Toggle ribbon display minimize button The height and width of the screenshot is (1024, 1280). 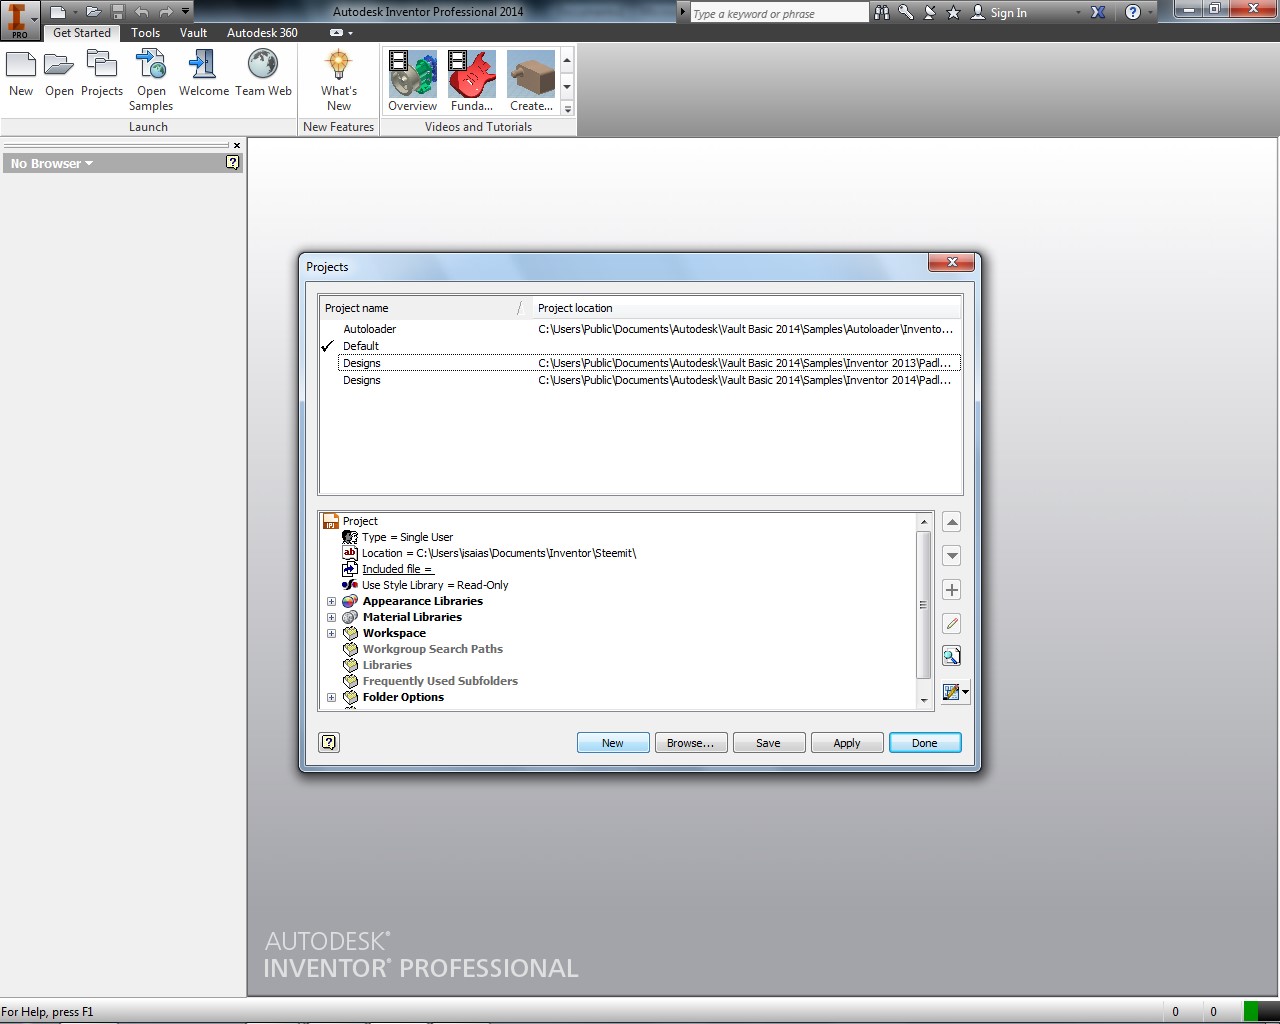(337, 32)
